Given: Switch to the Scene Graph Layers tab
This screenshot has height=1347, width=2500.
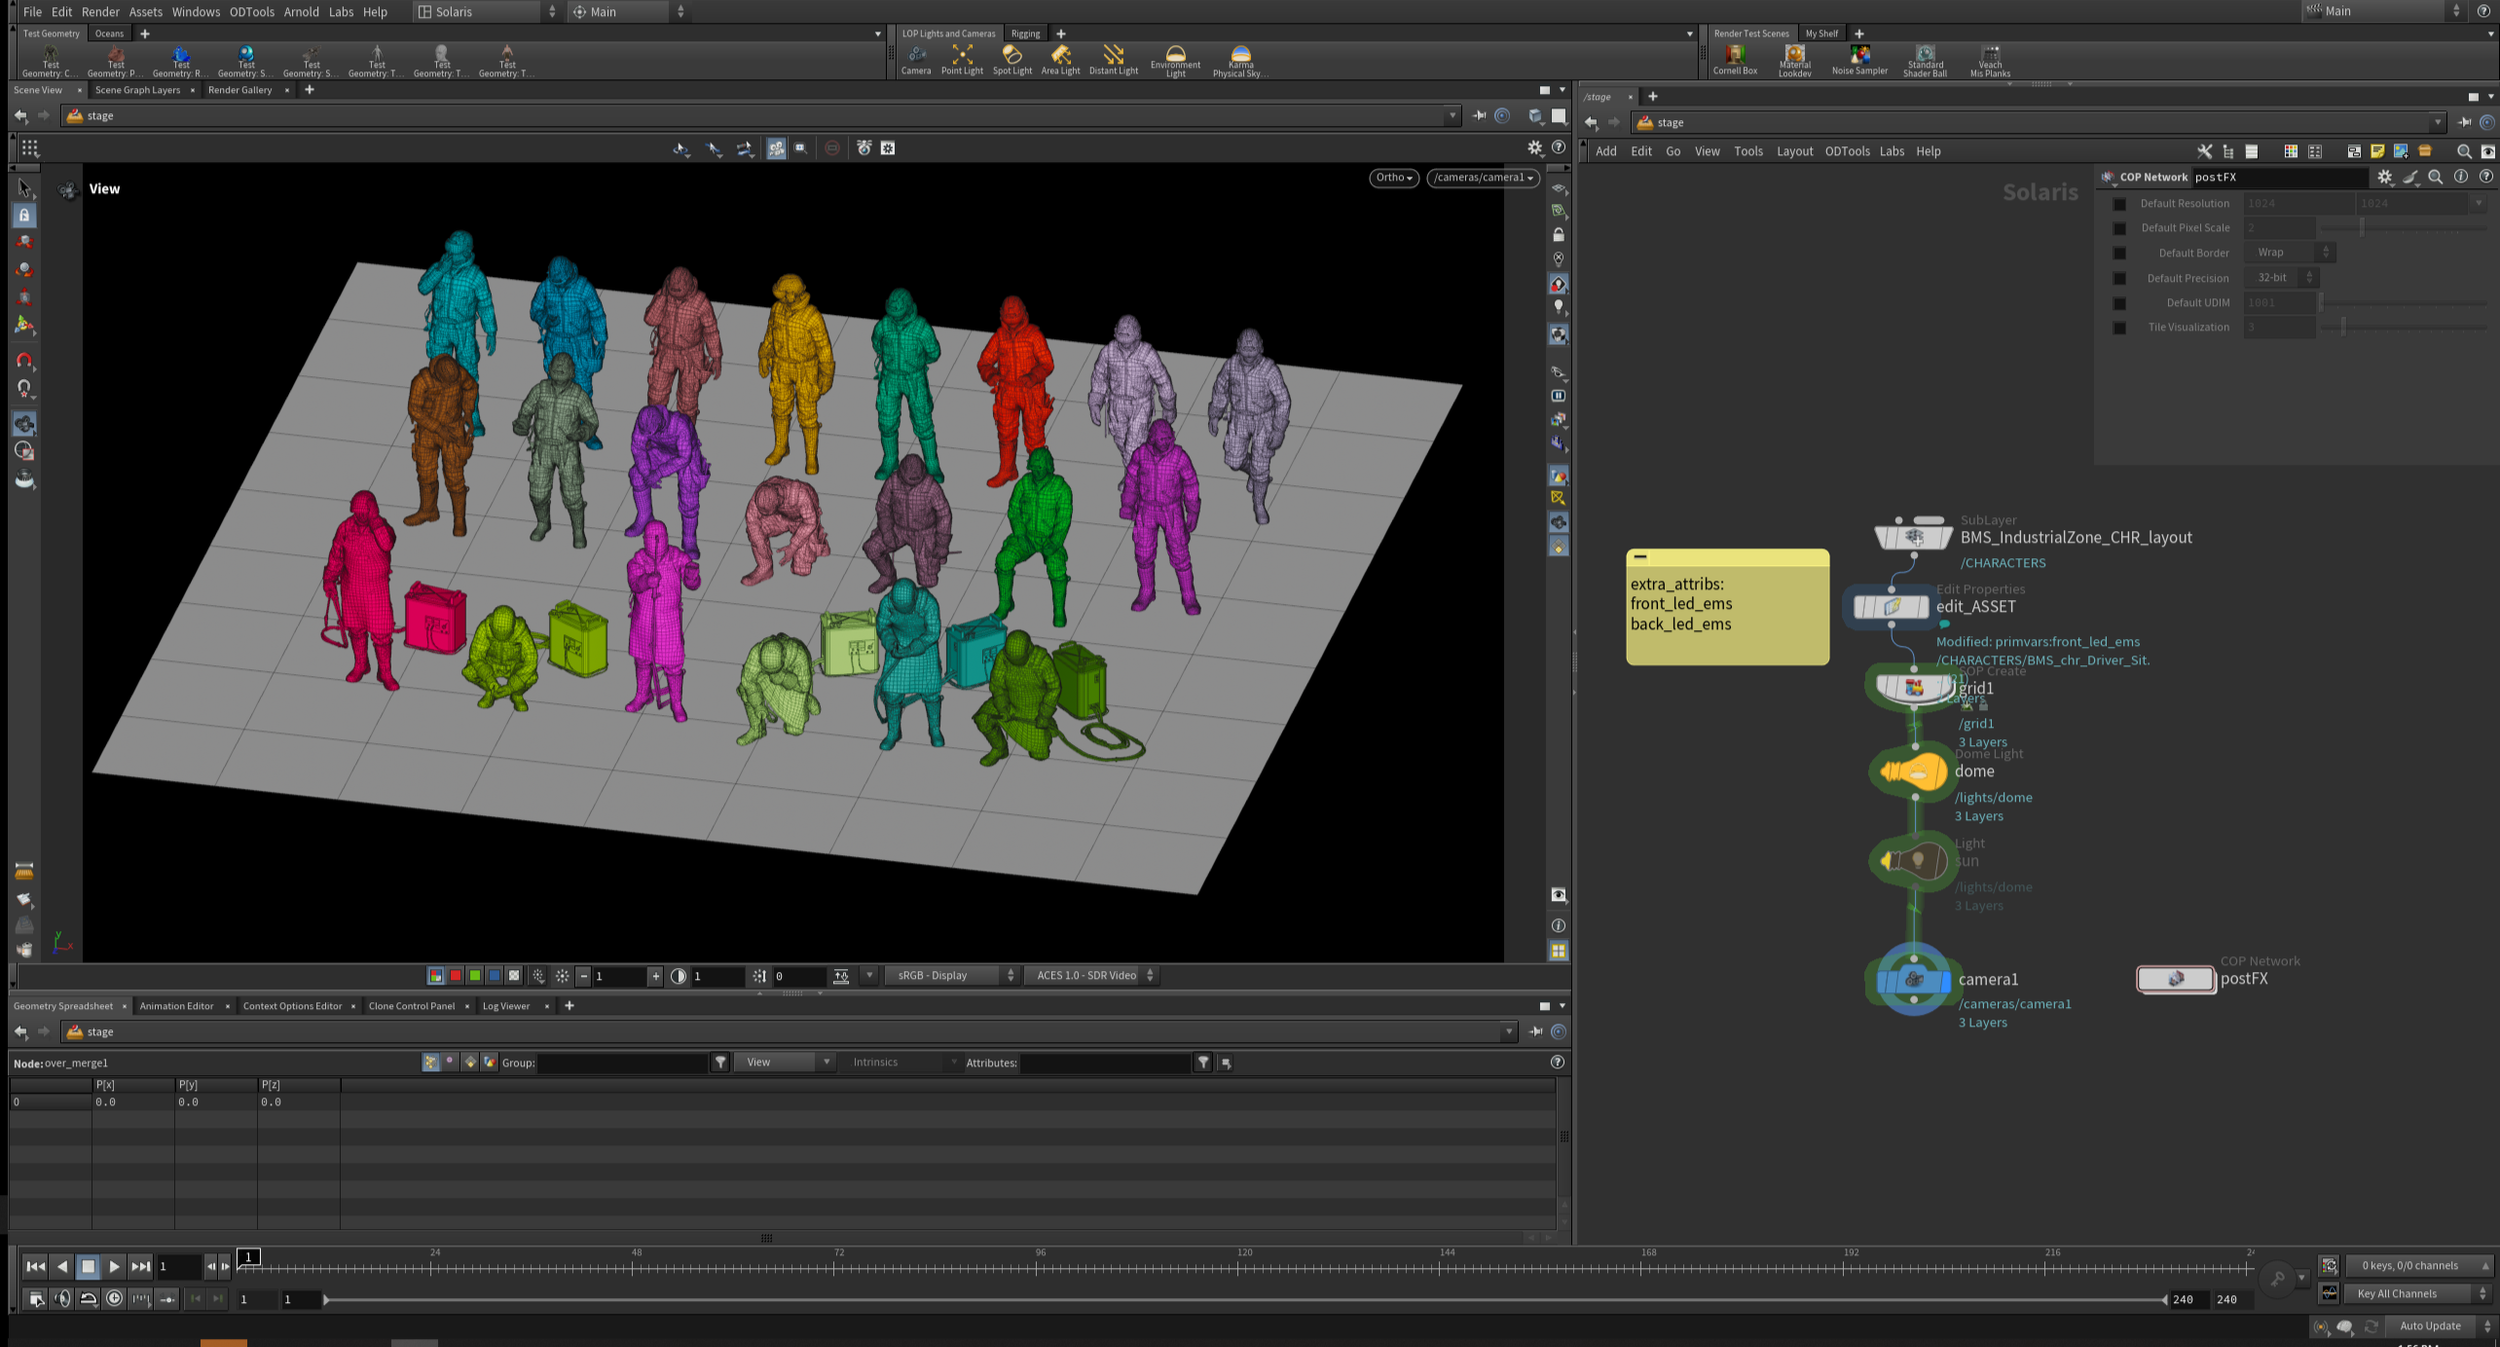Looking at the screenshot, I should (138, 90).
